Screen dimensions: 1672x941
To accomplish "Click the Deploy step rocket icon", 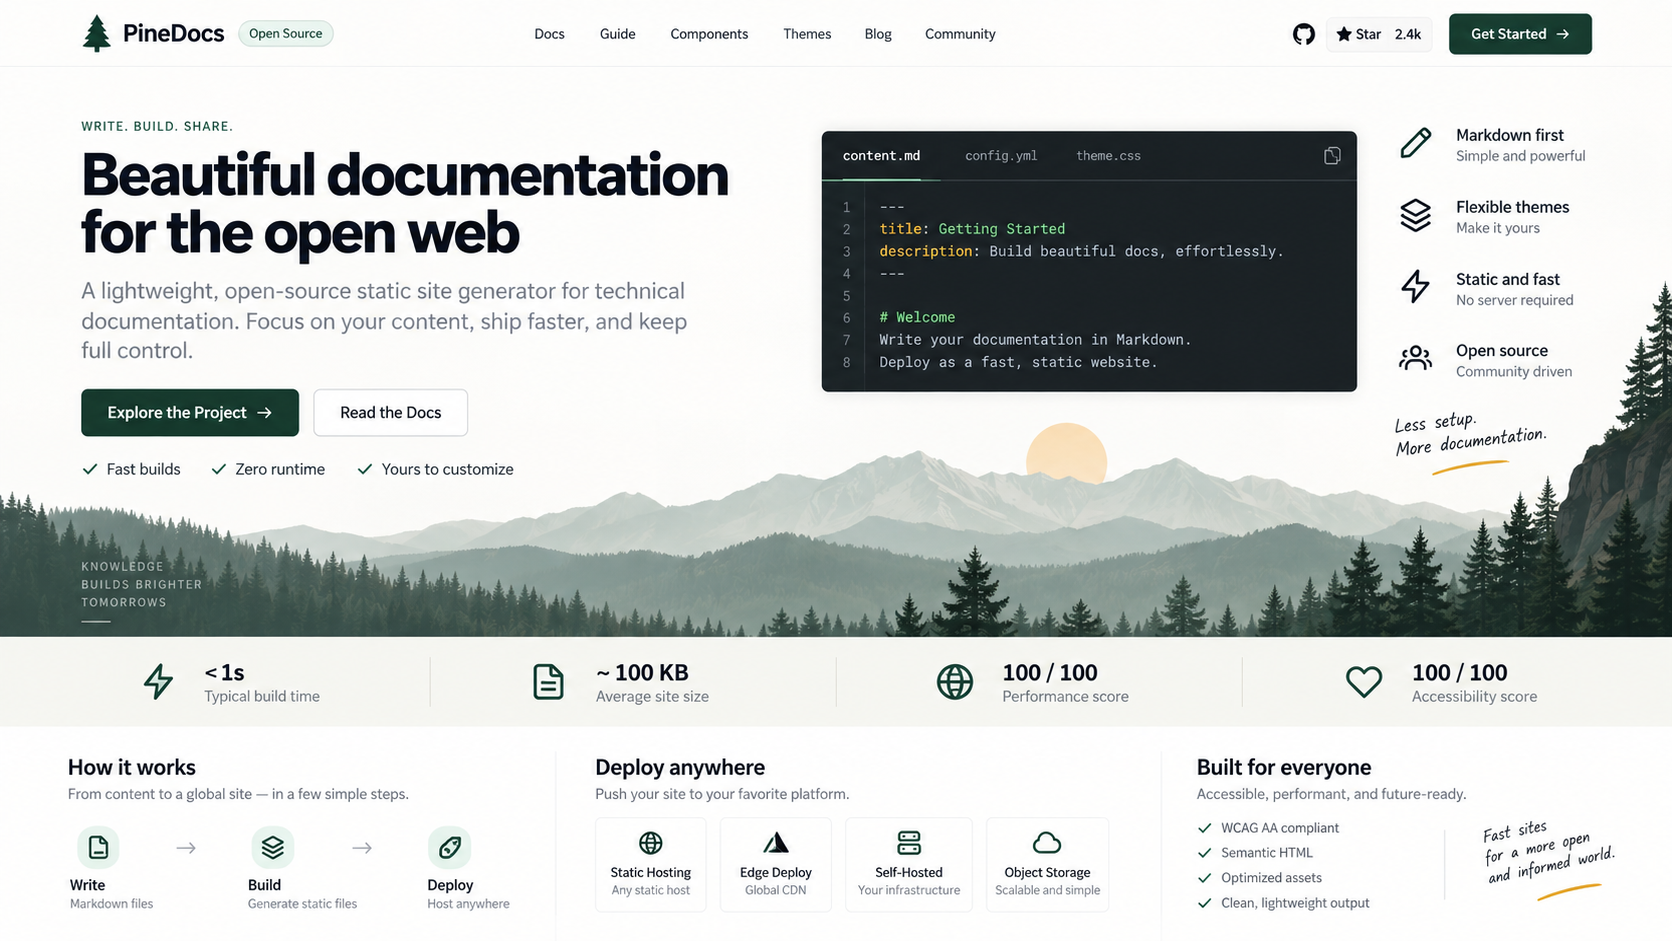I will pyautogui.click(x=449, y=847).
